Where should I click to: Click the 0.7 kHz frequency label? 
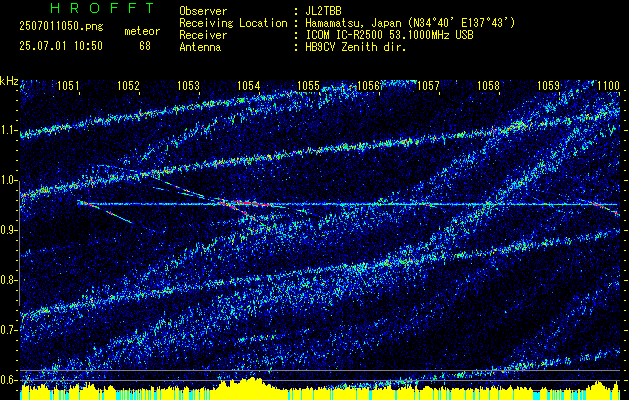tap(9, 330)
